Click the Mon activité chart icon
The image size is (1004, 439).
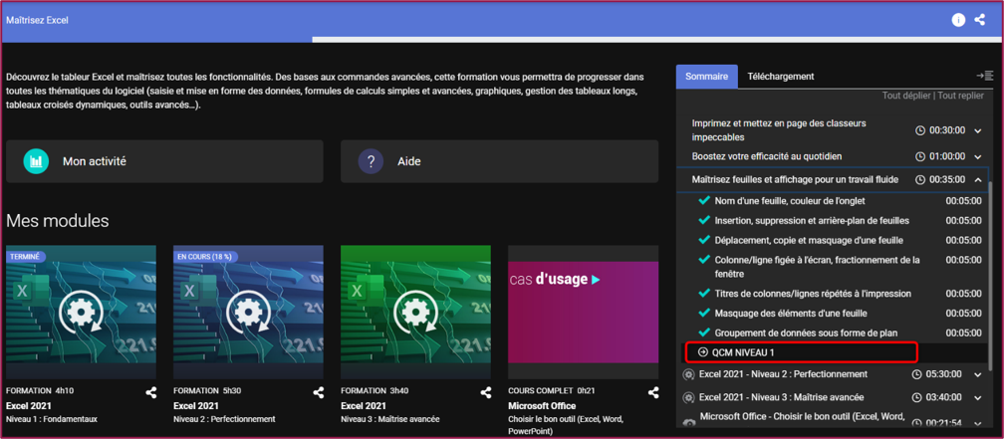[36, 161]
